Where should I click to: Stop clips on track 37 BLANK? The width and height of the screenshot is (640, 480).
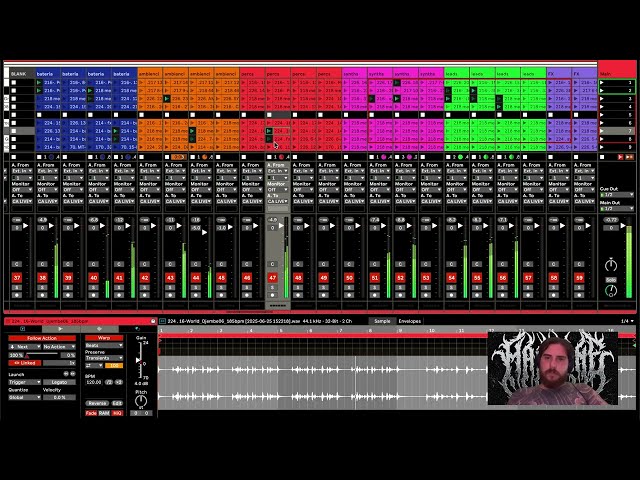click(13, 157)
